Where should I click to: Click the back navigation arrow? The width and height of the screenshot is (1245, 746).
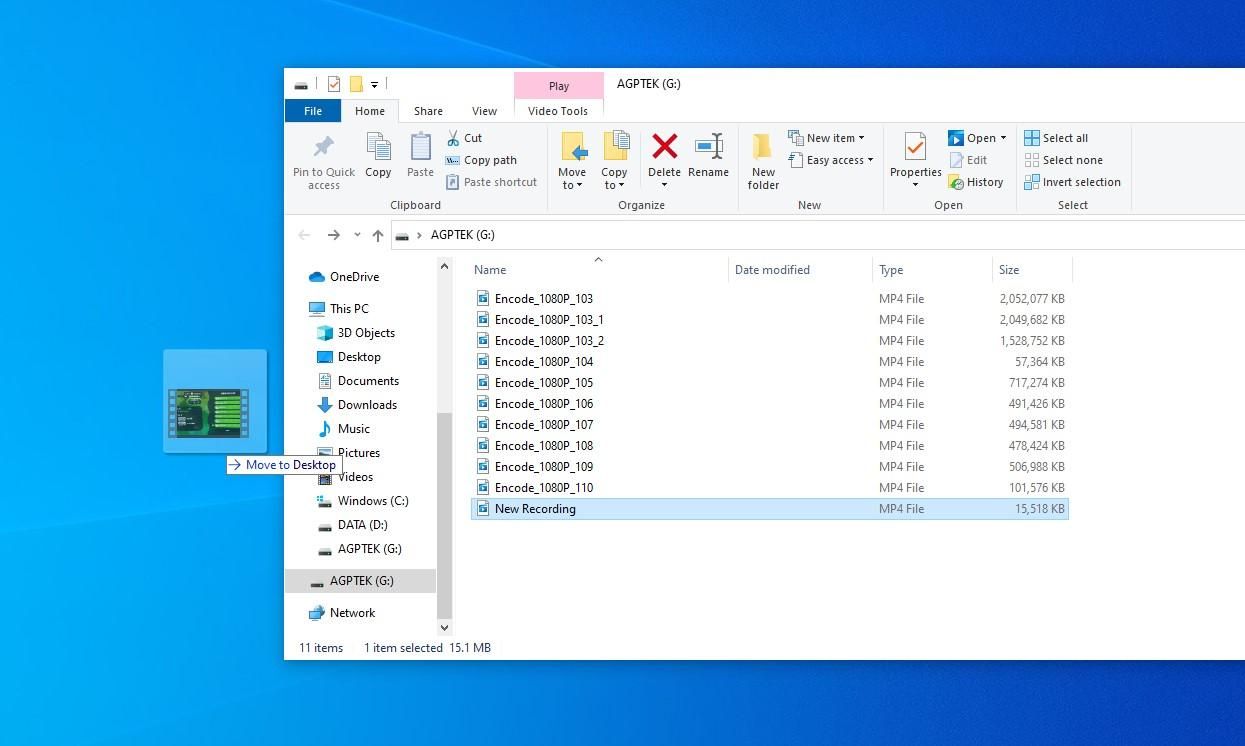(x=304, y=234)
